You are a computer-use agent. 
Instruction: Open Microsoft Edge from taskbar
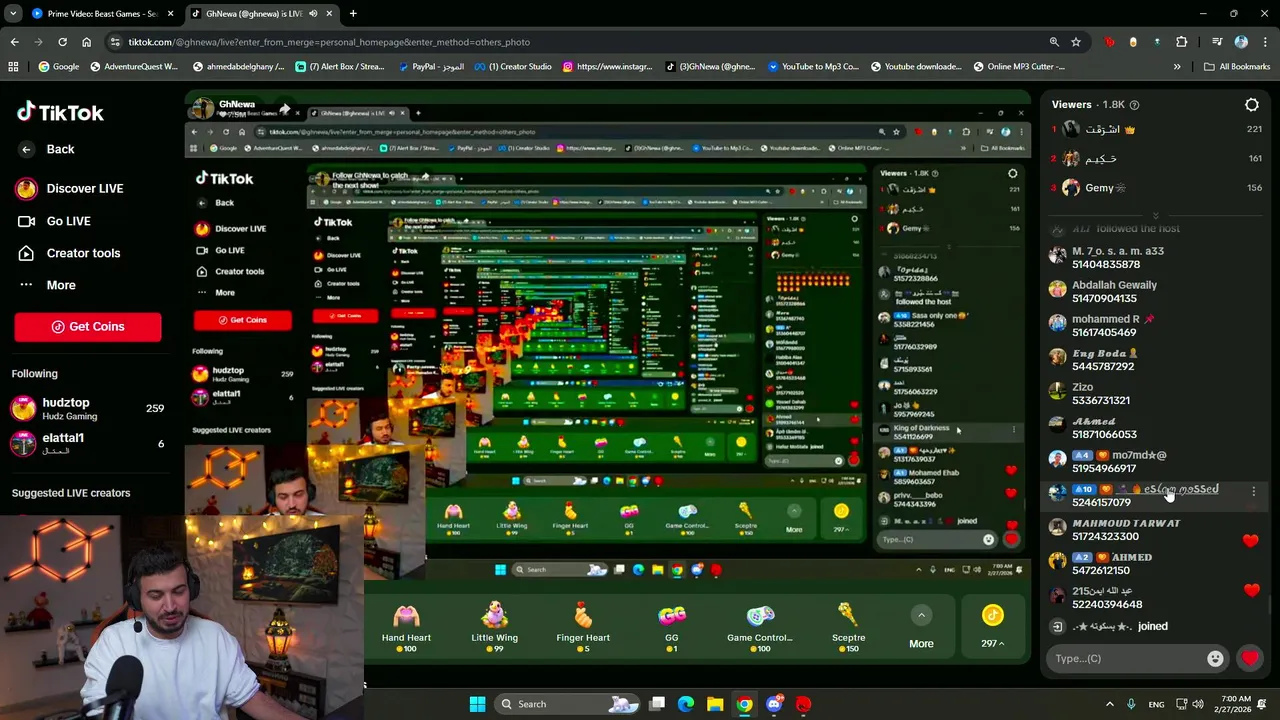[x=686, y=704]
